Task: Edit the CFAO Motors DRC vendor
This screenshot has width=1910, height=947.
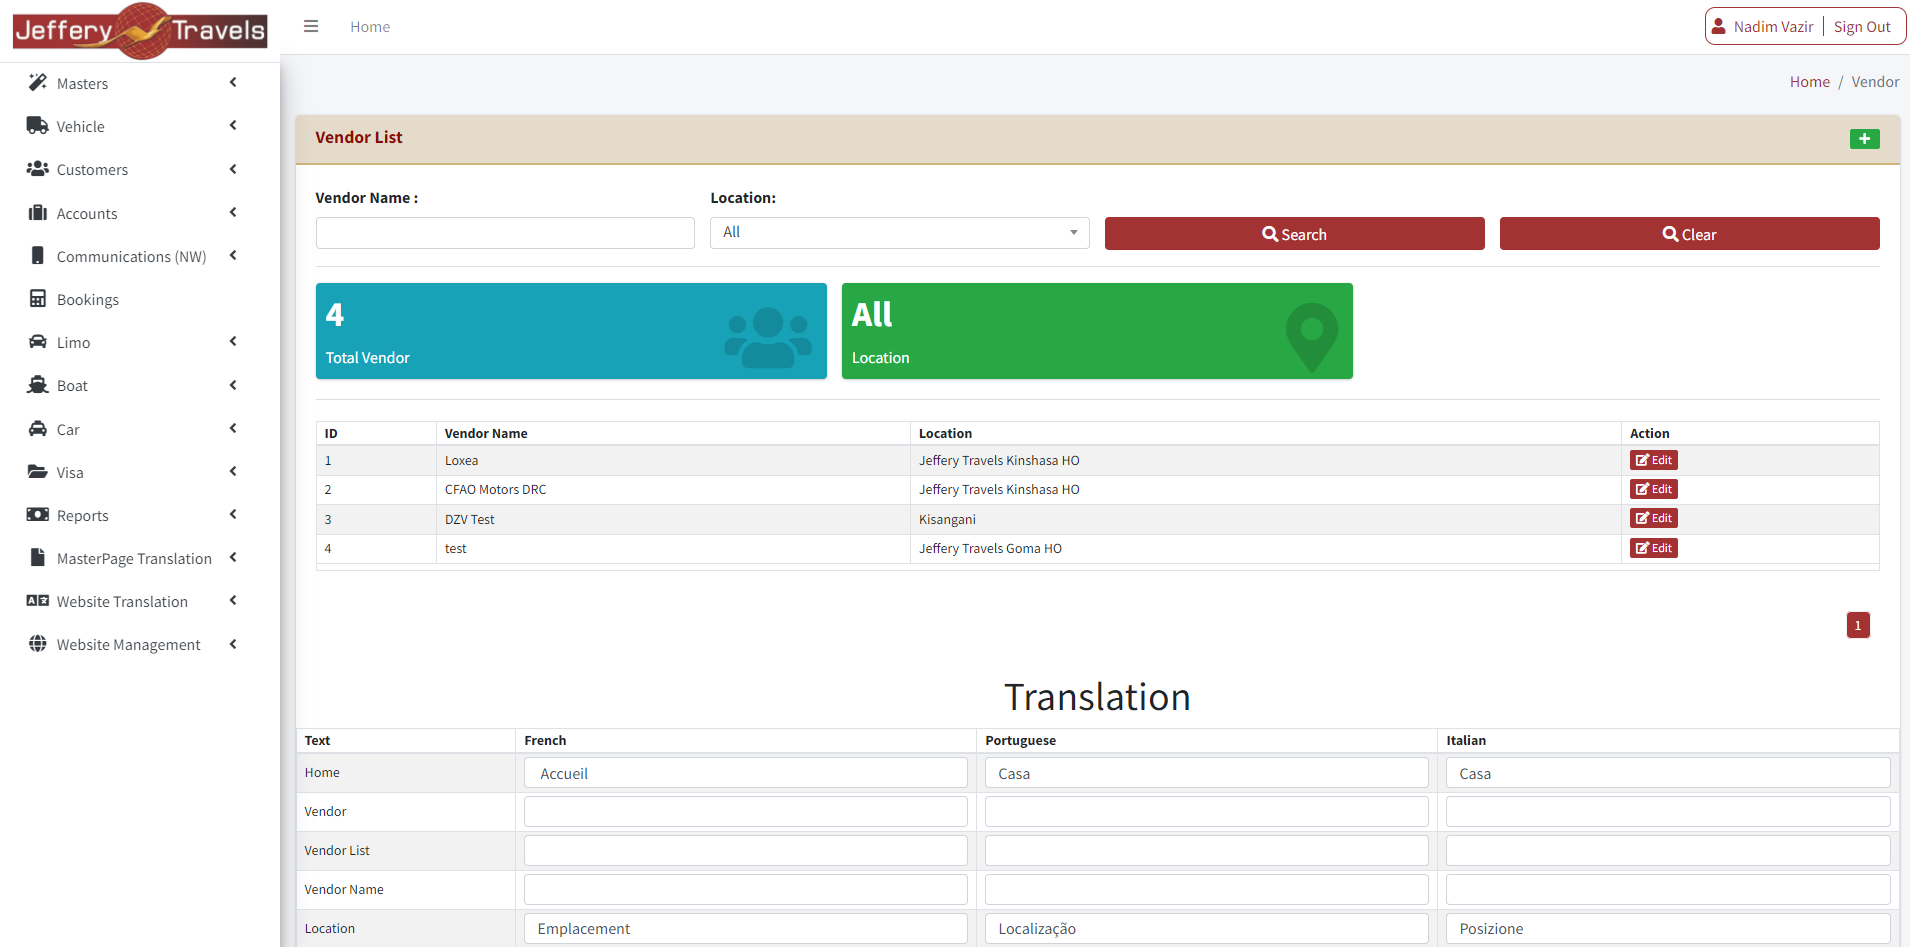Action: [1653, 490]
